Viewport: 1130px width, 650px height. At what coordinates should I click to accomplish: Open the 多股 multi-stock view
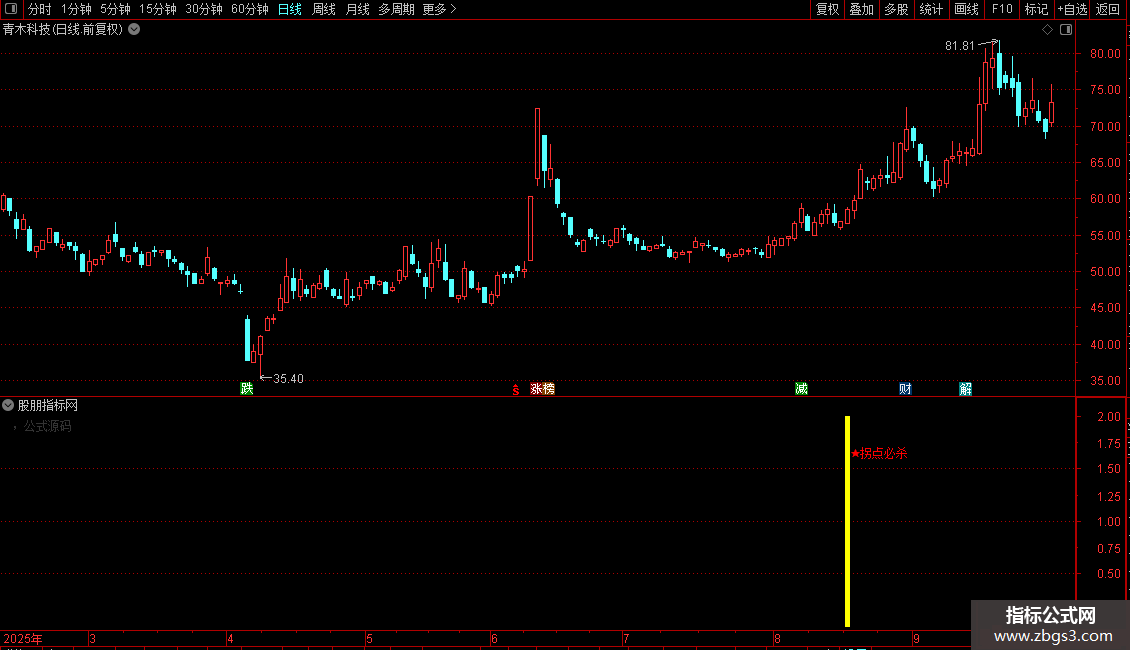(x=896, y=9)
